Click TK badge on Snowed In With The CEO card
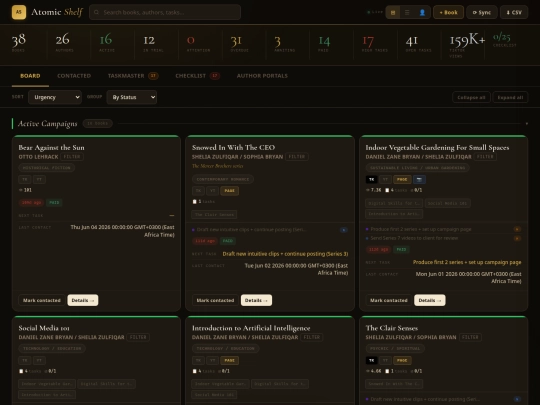 click(198, 191)
